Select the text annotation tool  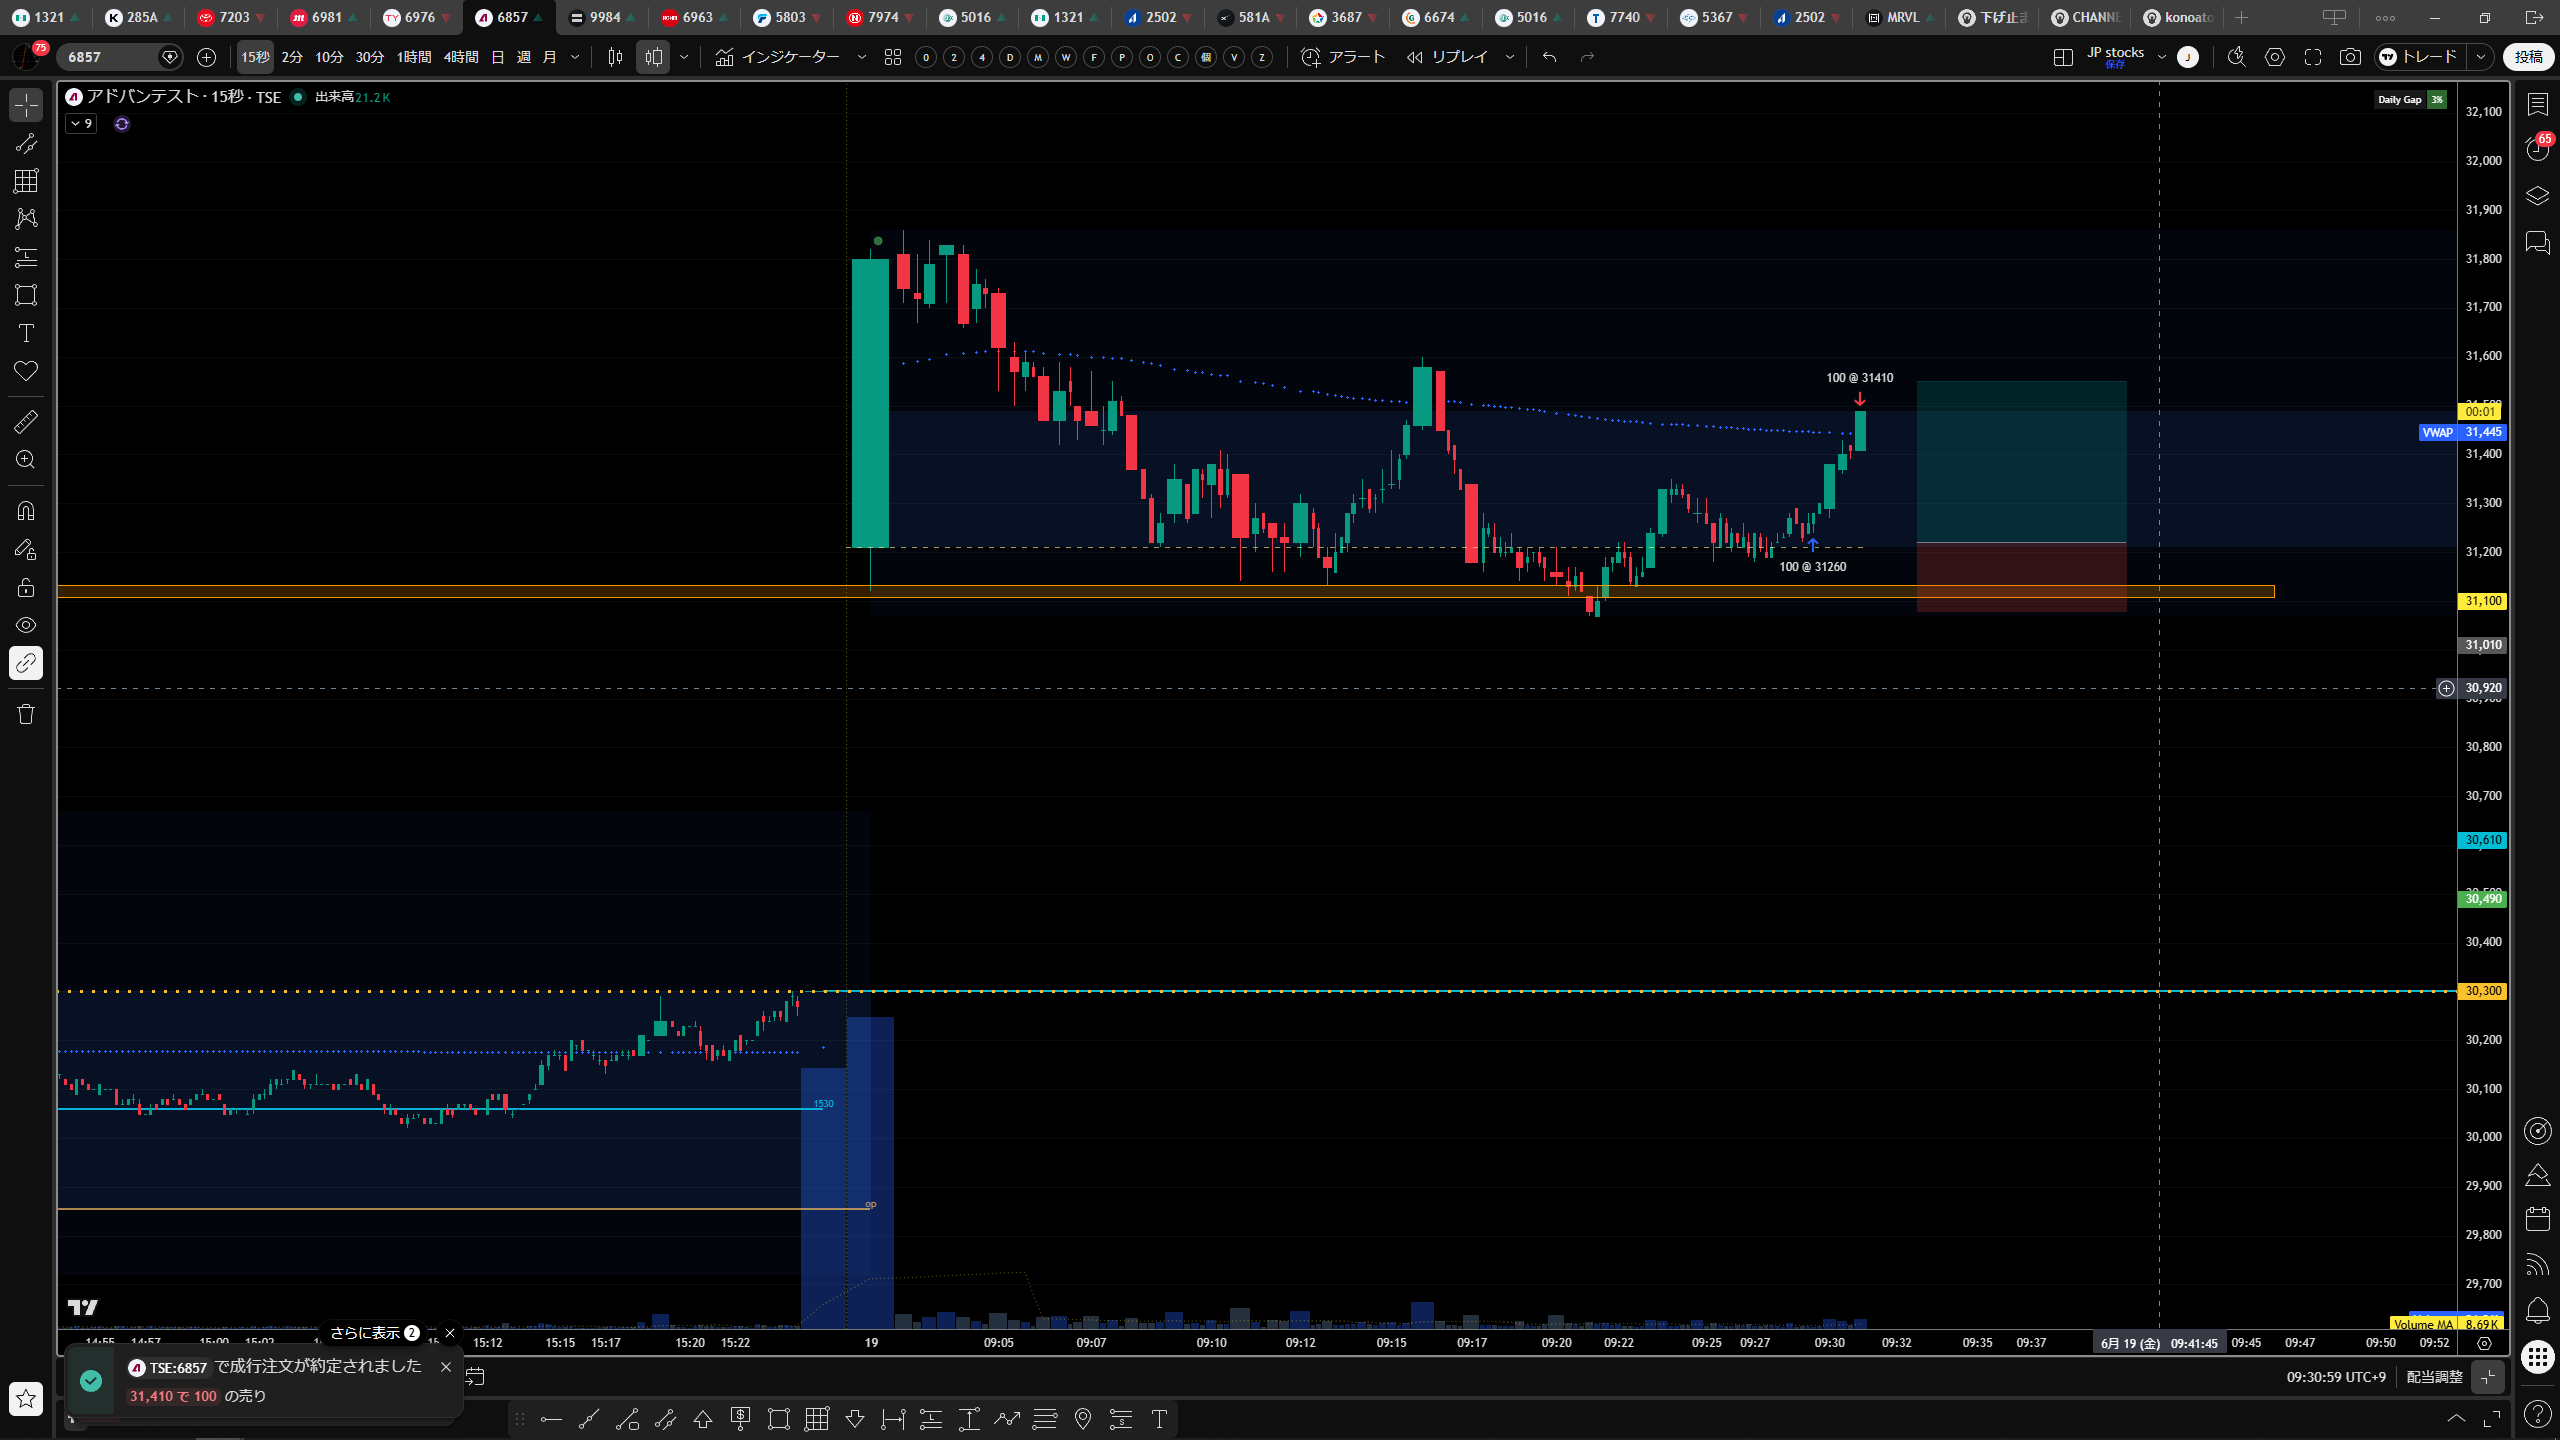tap(26, 333)
